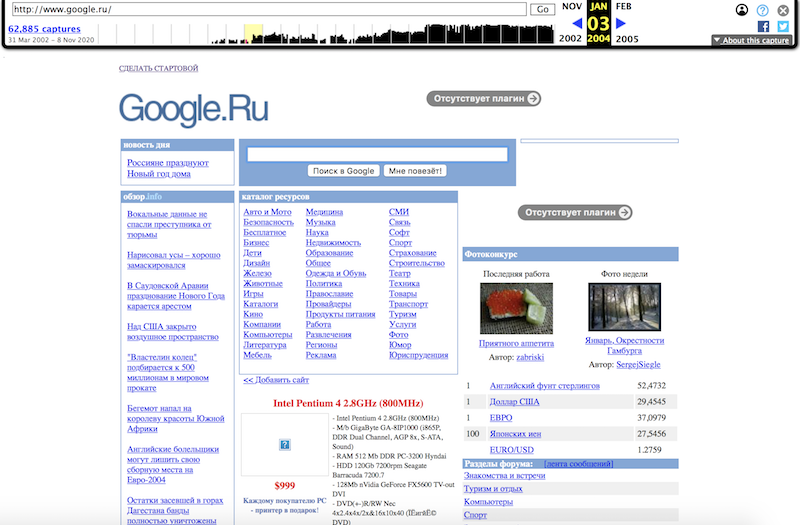Jump to NOV capture month
The height and width of the screenshot is (525, 800).
coord(572,6)
